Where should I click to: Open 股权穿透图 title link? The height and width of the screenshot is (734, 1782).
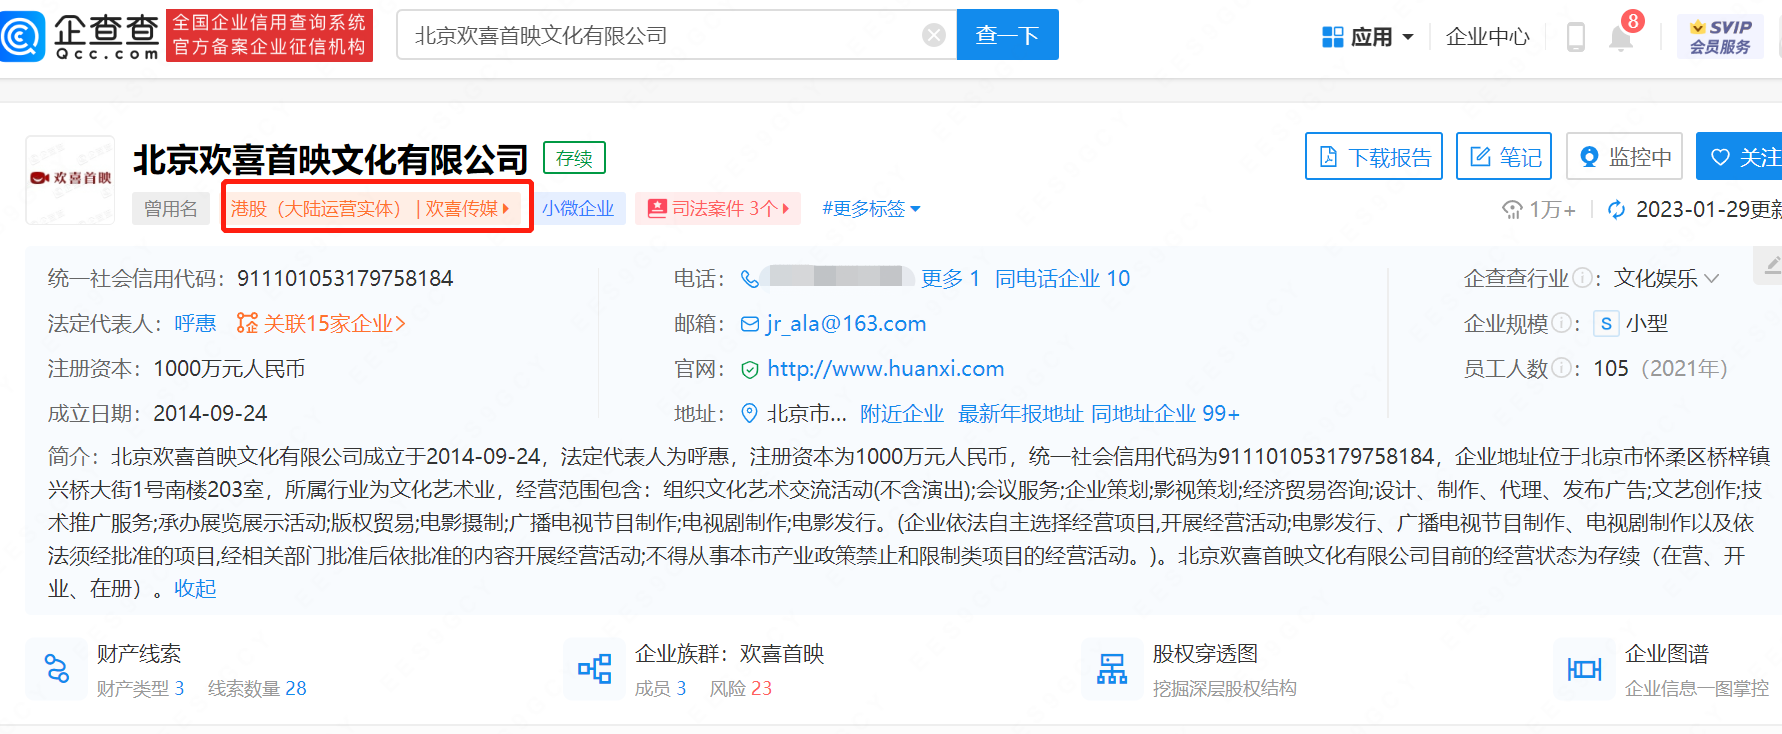click(1205, 653)
